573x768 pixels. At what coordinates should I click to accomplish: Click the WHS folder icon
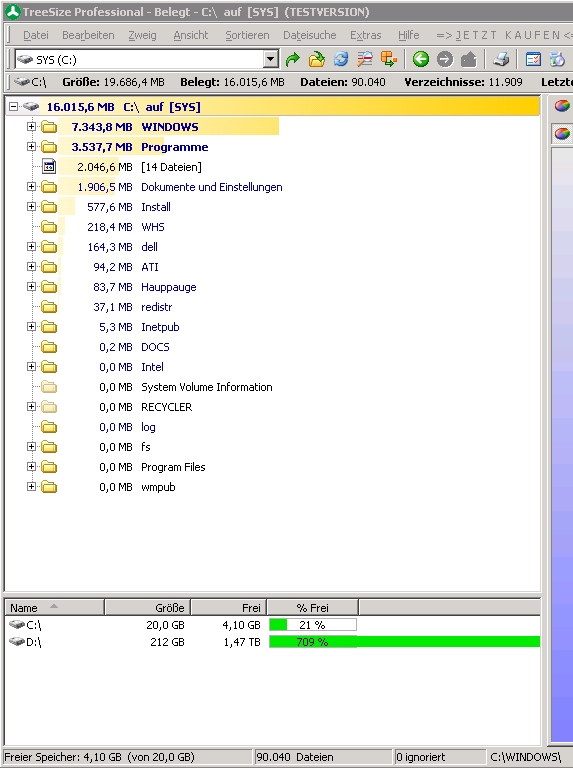point(49,227)
